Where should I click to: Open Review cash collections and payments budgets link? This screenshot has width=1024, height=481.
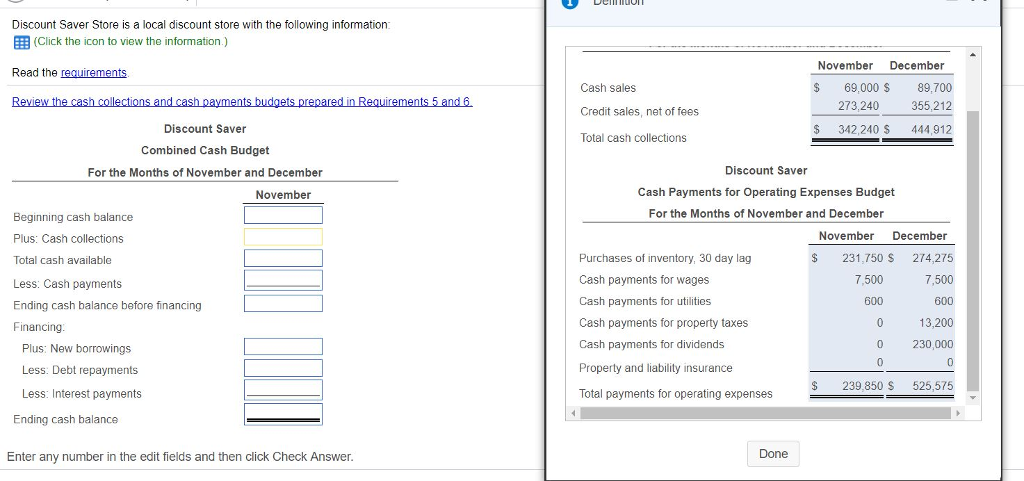(242, 102)
